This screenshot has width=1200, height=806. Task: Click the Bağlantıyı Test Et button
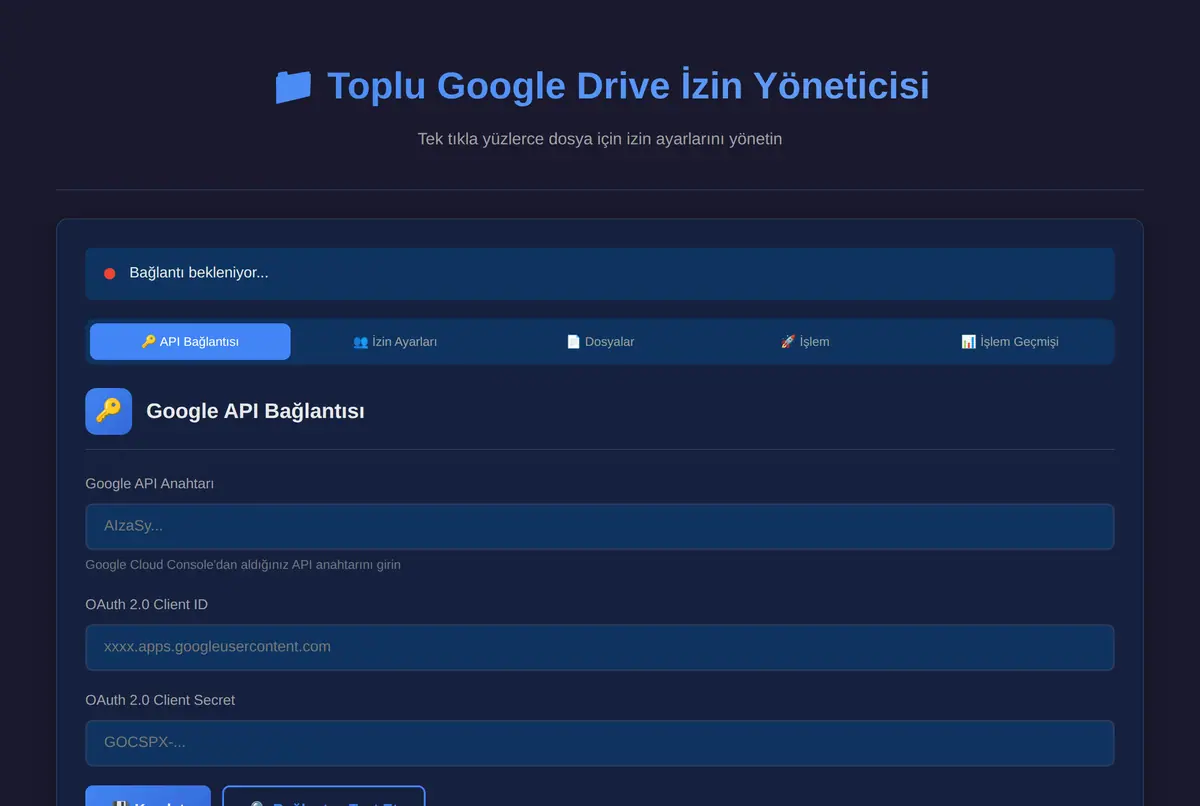324,796
